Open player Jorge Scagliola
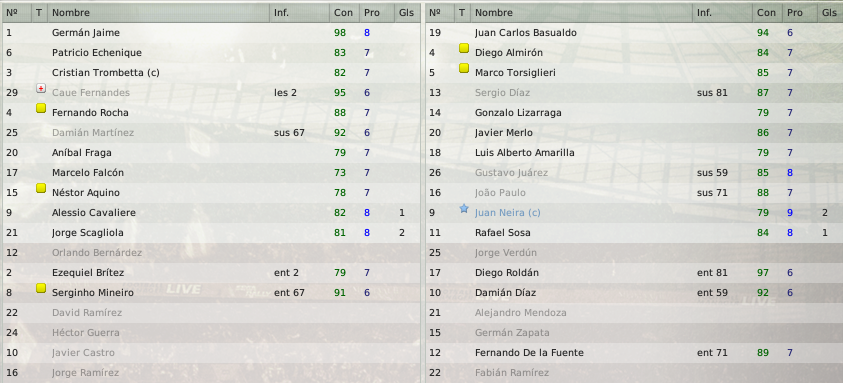The image size is (843, 383). point(88,232)
